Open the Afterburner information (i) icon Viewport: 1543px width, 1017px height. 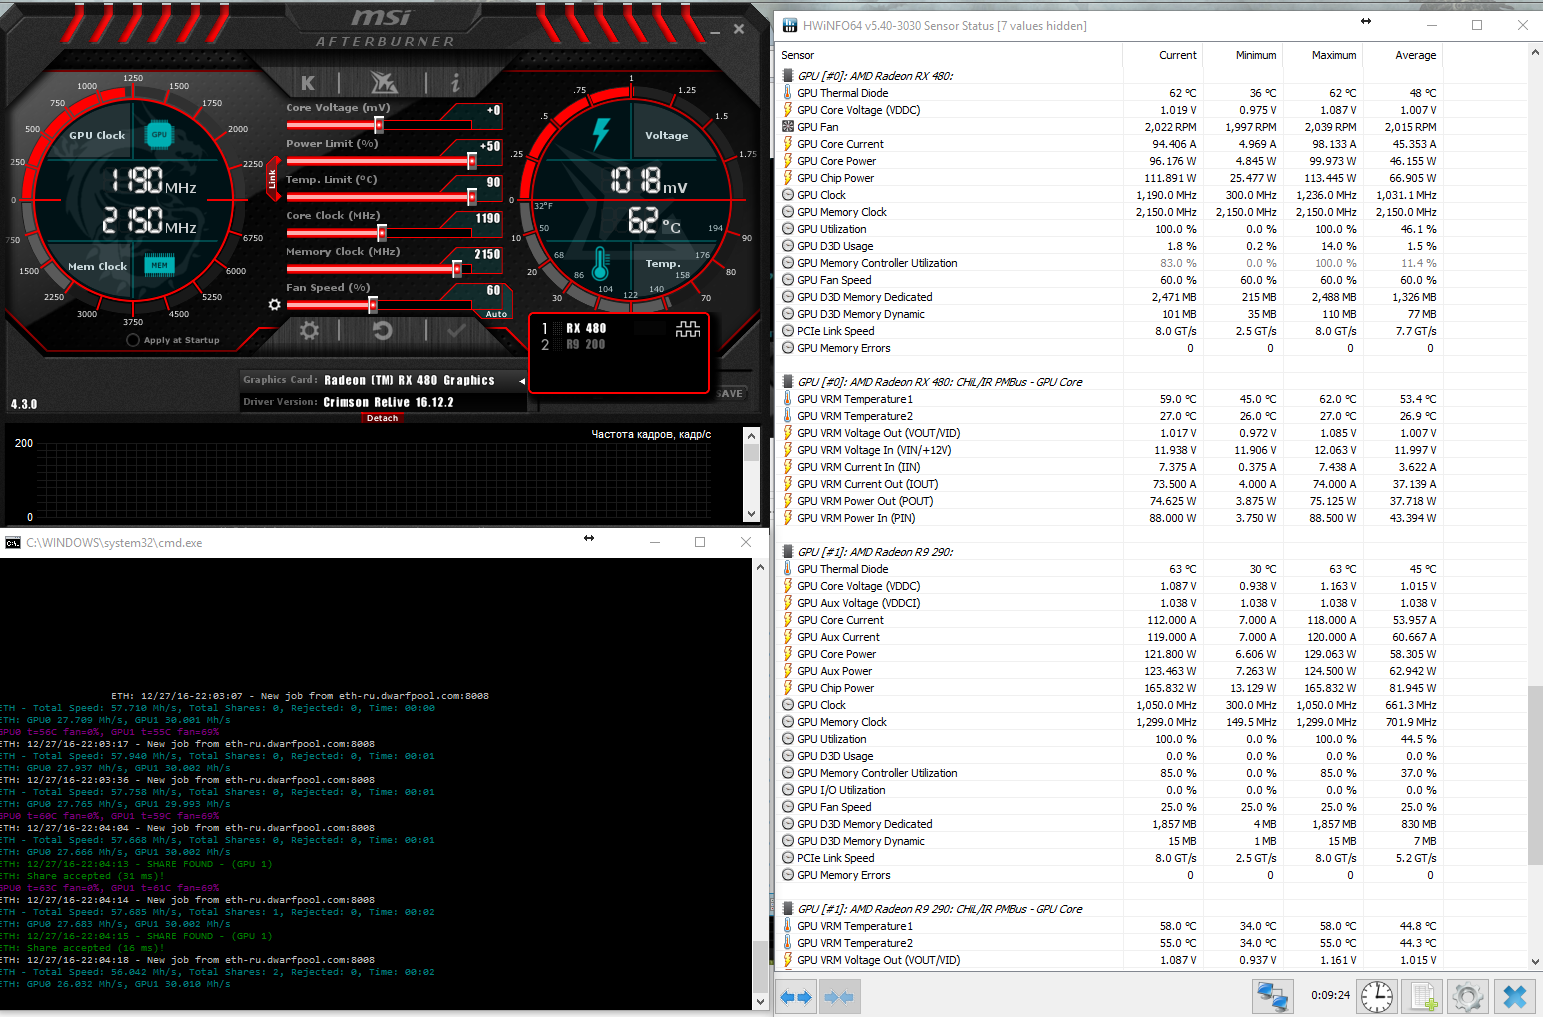455,83
